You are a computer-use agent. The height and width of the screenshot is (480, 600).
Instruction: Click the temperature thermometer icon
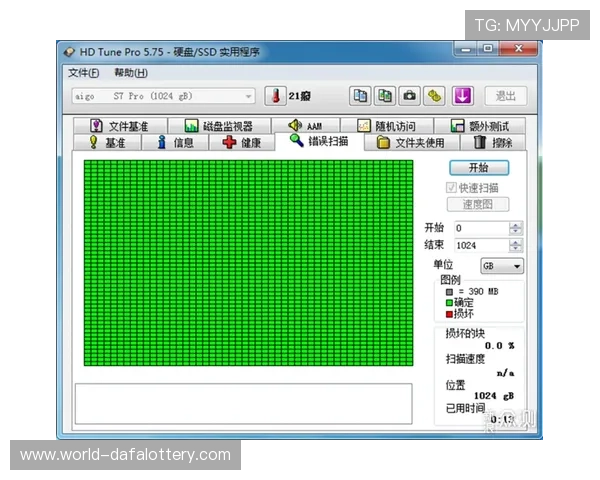click(x=275, y=96)
